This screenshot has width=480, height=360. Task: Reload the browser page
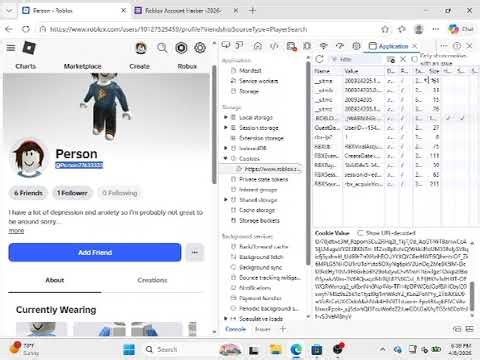click(26, 29)
